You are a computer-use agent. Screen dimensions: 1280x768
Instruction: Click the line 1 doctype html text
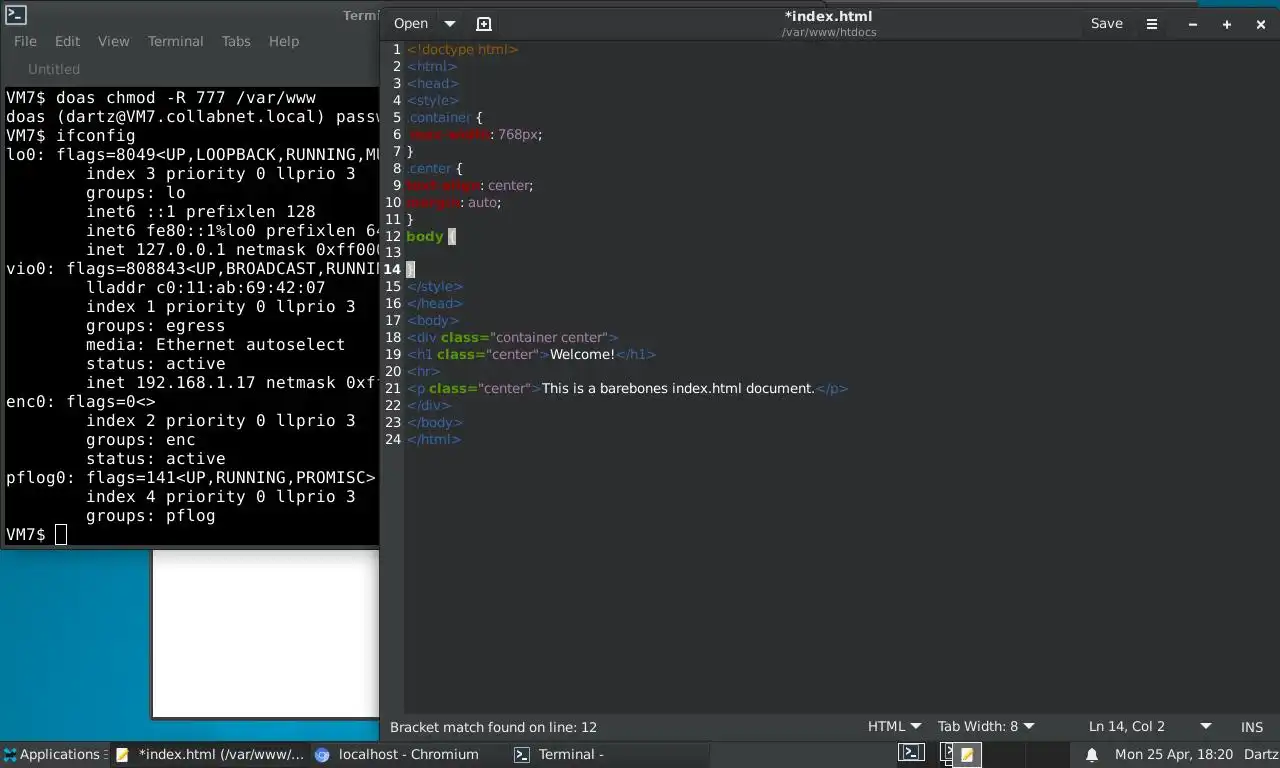463,49
